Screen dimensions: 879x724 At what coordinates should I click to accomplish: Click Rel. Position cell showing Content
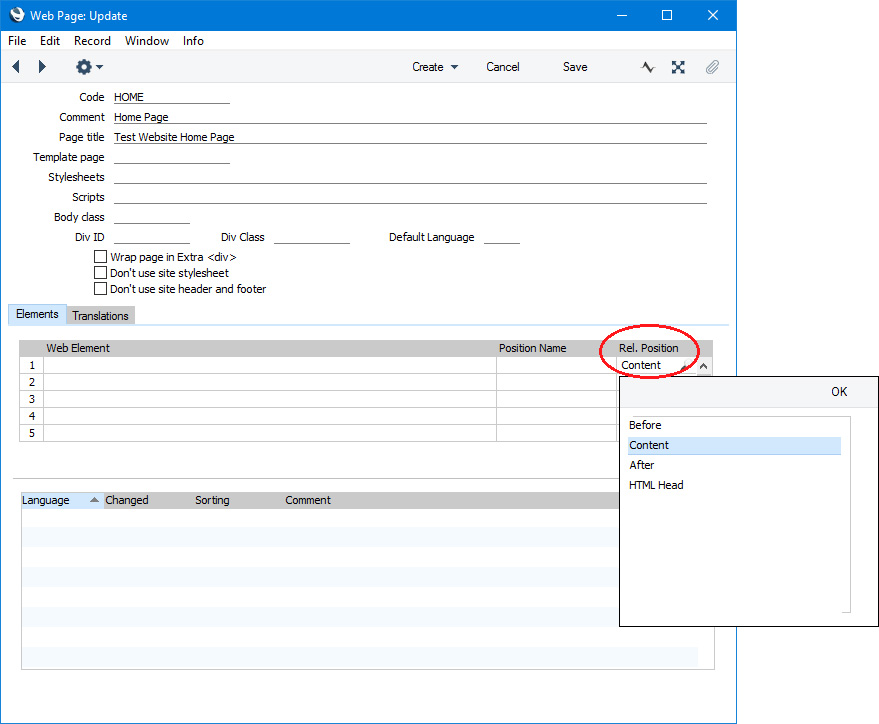coord(656,365)
